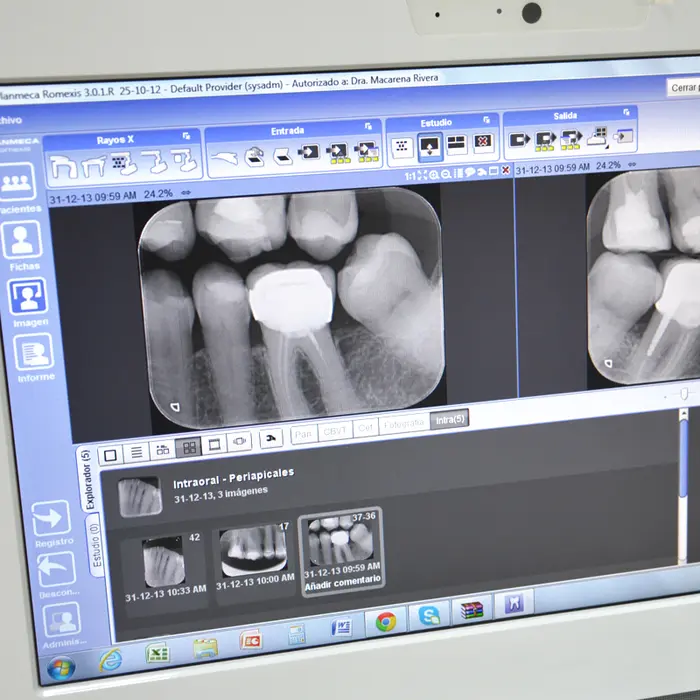Viewport: 700px width, 700px height.
Task: Click the image browser vertical scrollbar
Action: click(x=683, y=489)
